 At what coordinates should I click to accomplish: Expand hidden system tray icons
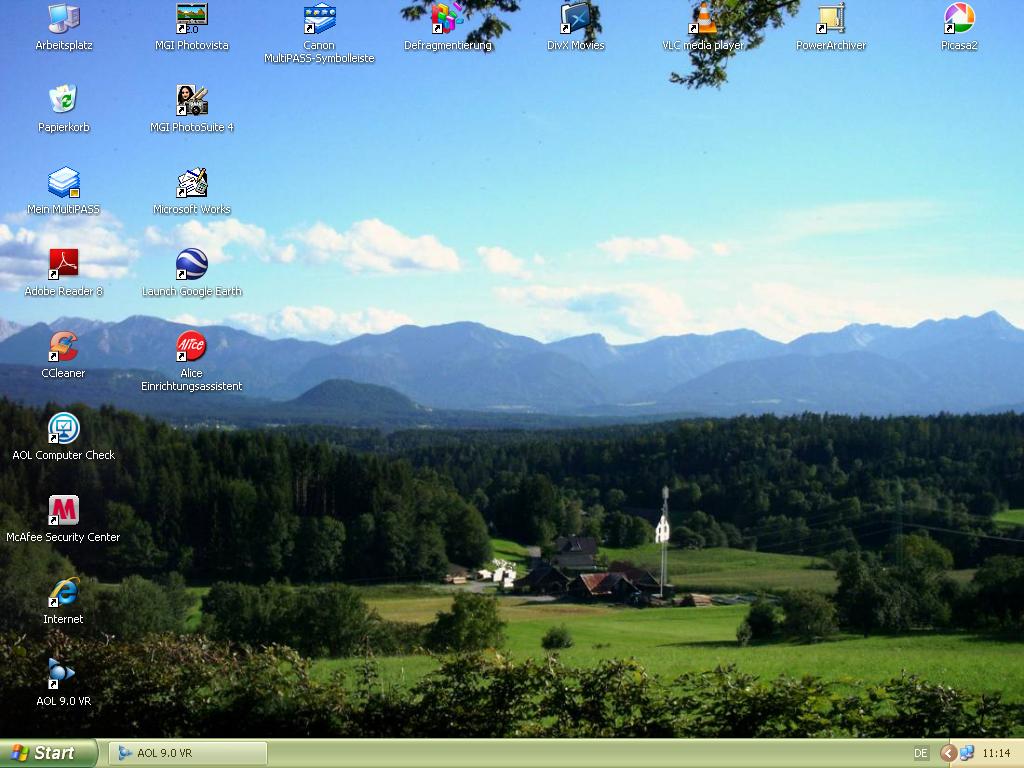(x=947, y=753)
